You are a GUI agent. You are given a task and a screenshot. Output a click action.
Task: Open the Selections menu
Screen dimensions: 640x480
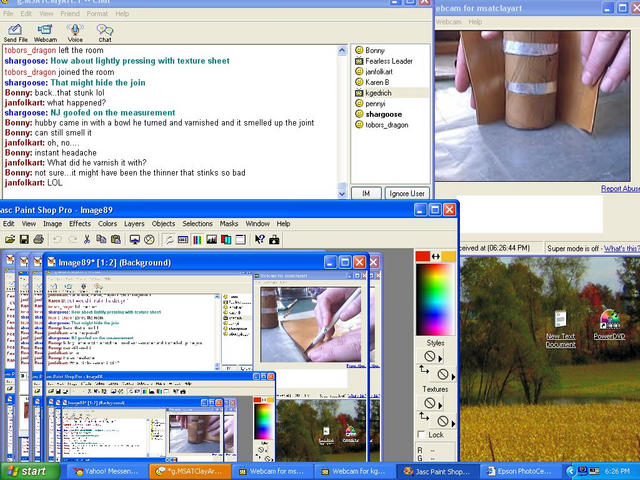click(x=198, y=224)
